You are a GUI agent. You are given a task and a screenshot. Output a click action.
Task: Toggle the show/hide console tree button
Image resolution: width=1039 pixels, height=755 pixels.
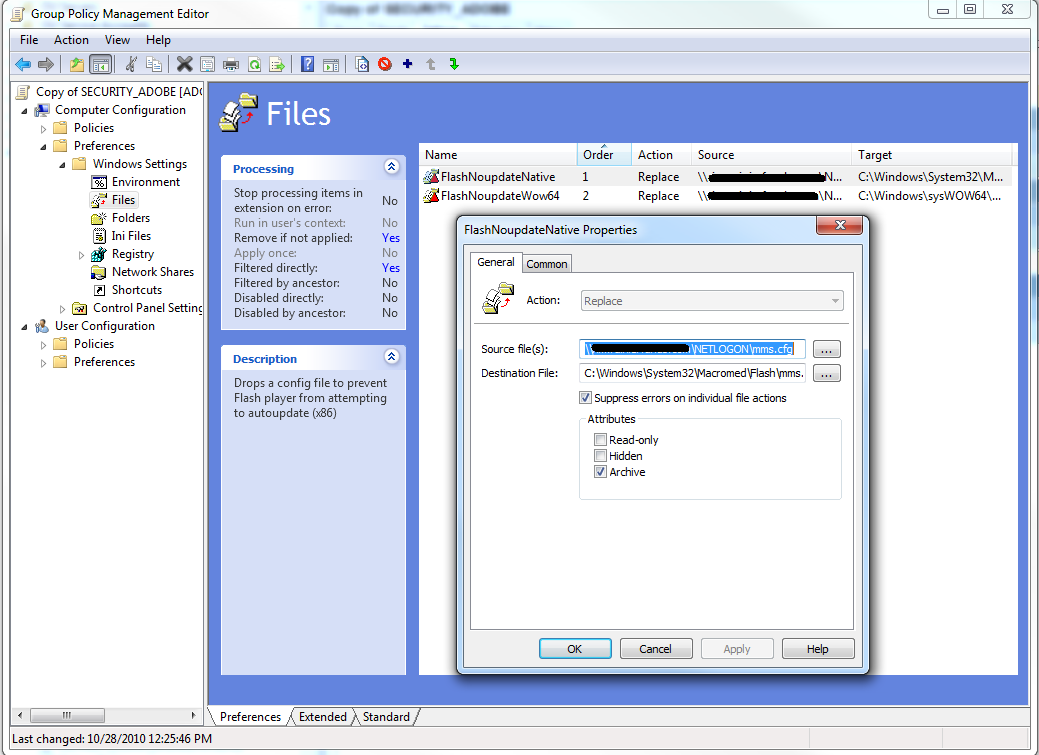pos(100,64)
